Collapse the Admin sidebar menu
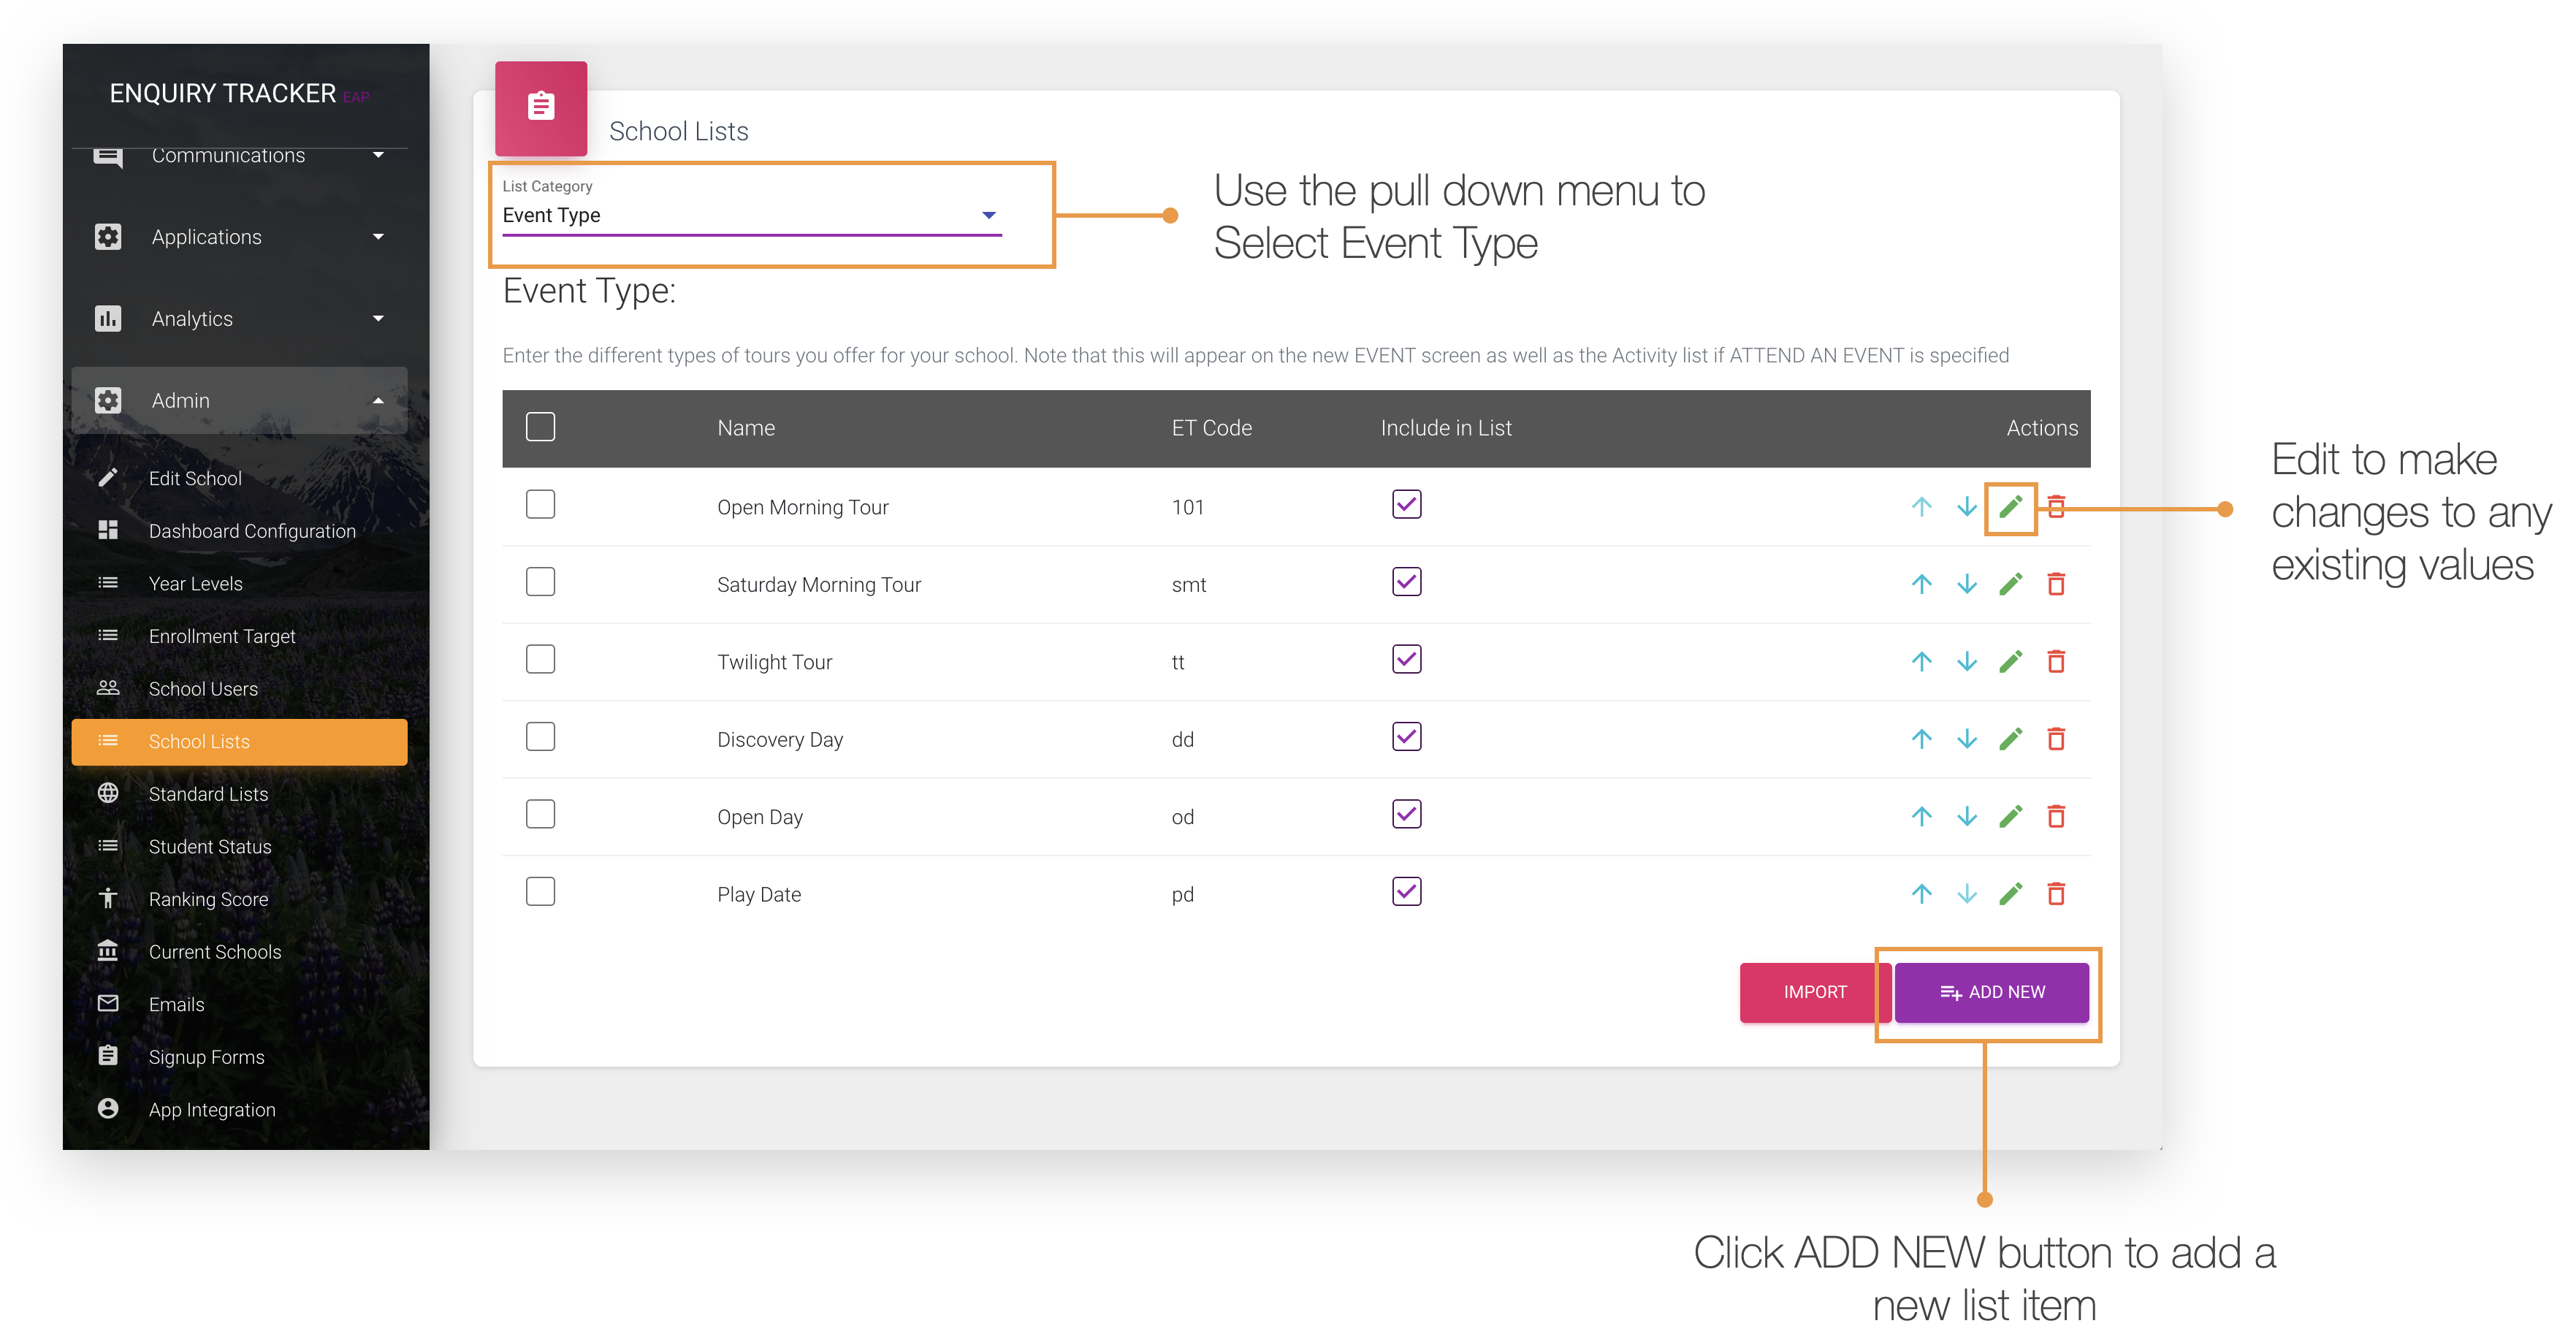 tap(240, 401)
